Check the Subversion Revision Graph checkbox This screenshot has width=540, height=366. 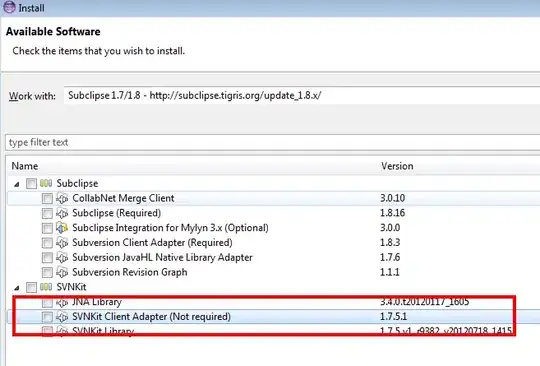click(x=47, y=272)
